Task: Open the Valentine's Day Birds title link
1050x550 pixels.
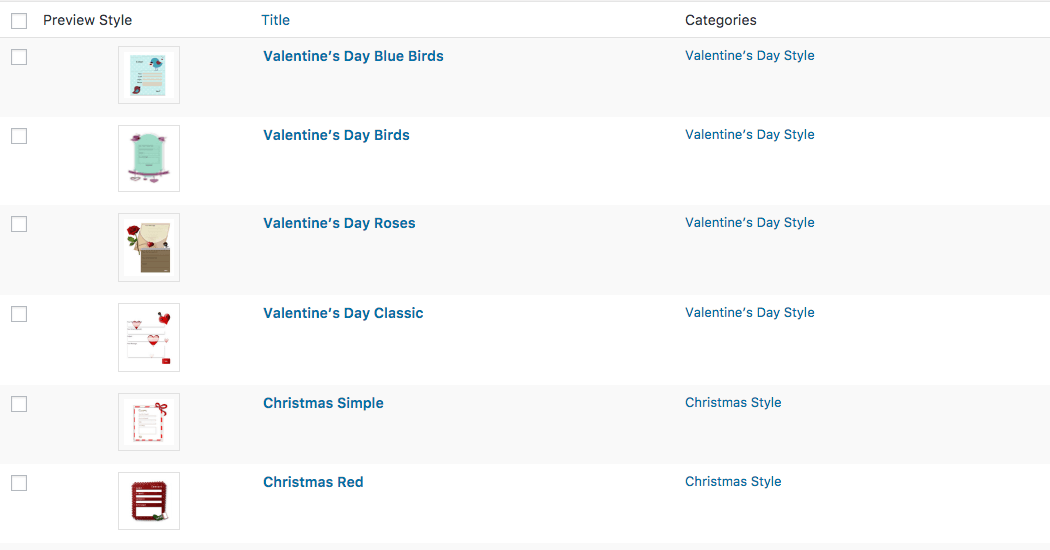Action: coord(336,135)
